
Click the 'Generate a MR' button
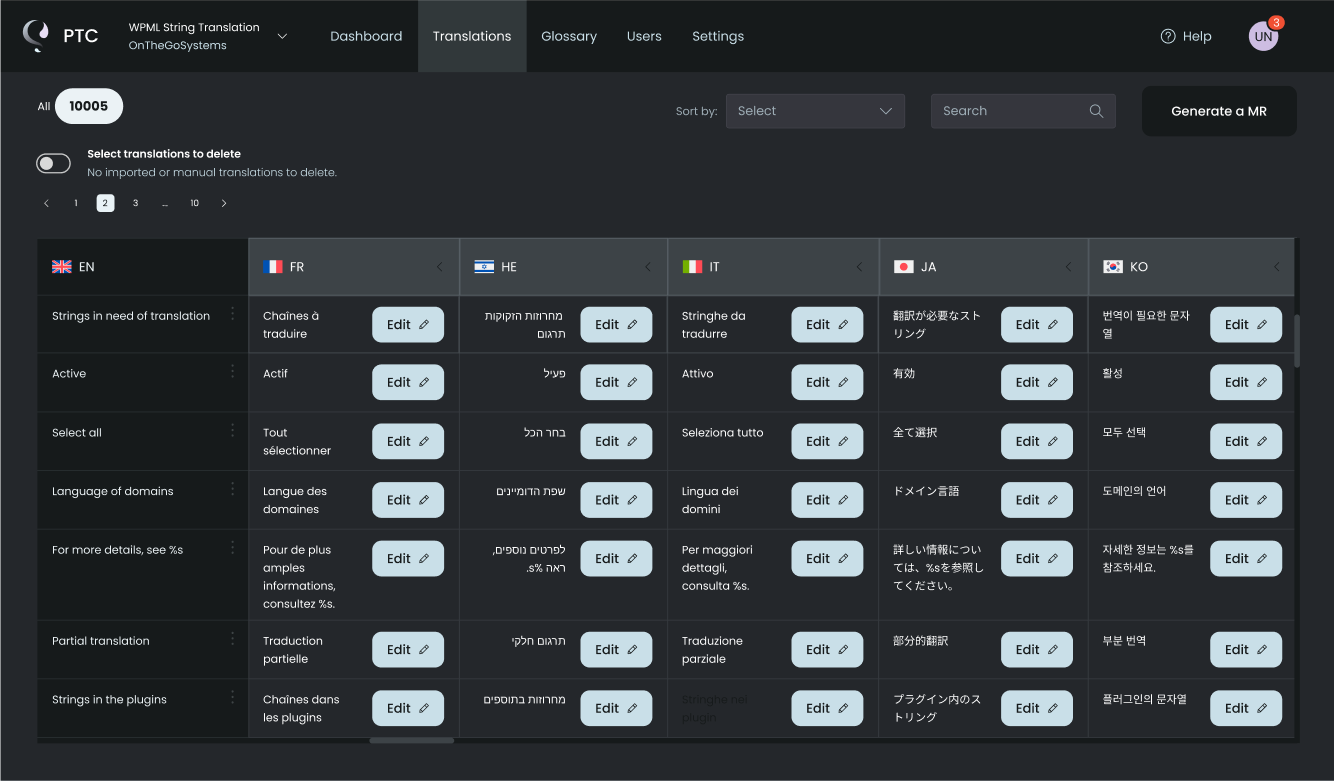1219,111
